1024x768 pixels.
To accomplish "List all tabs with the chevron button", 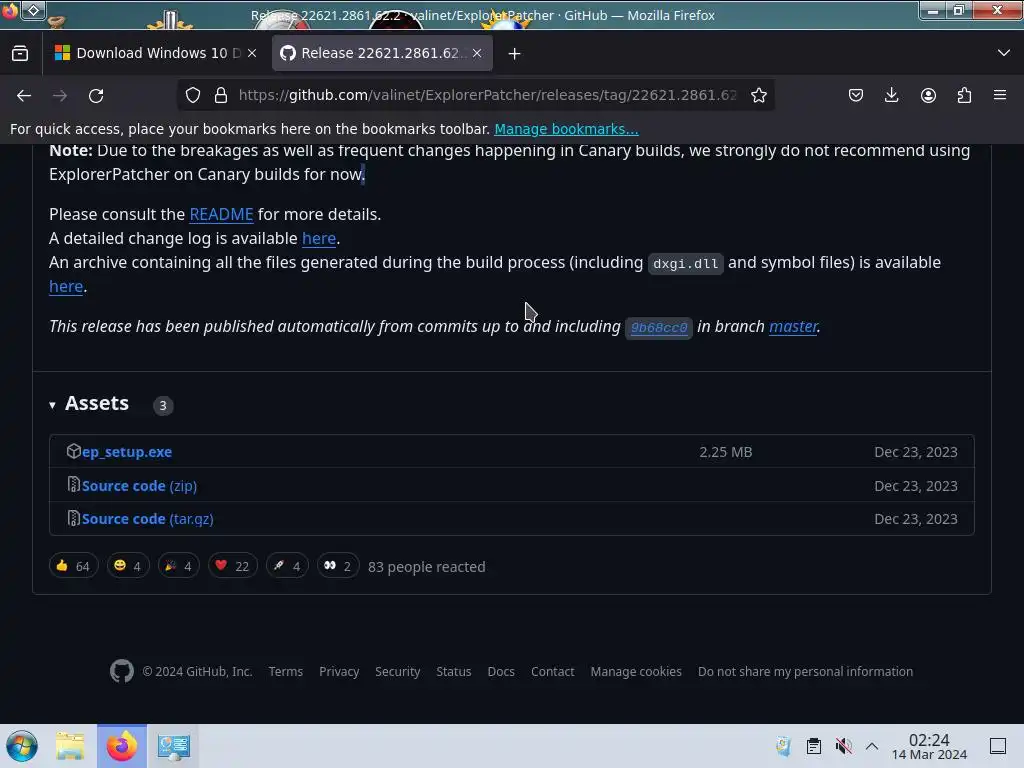I will click(1004, 53).
